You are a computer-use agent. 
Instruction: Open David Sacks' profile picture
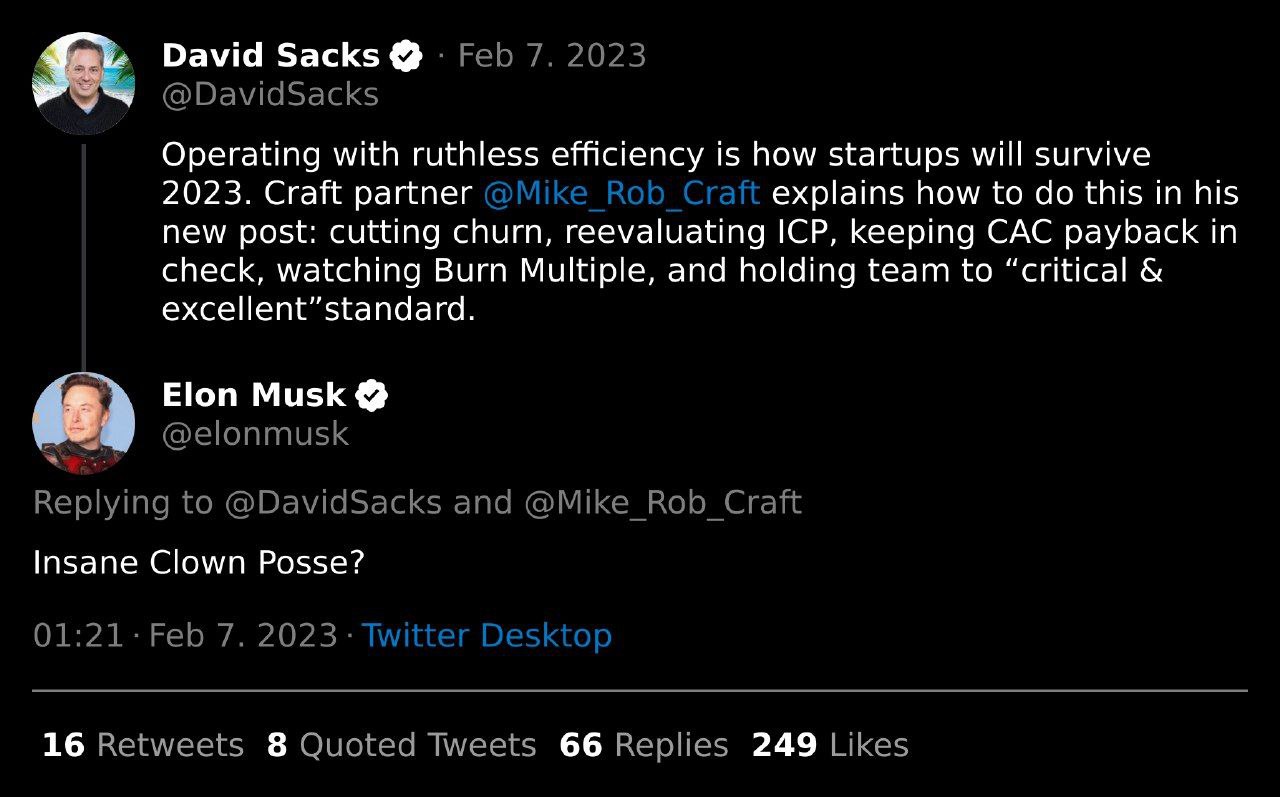coord(84,83)
